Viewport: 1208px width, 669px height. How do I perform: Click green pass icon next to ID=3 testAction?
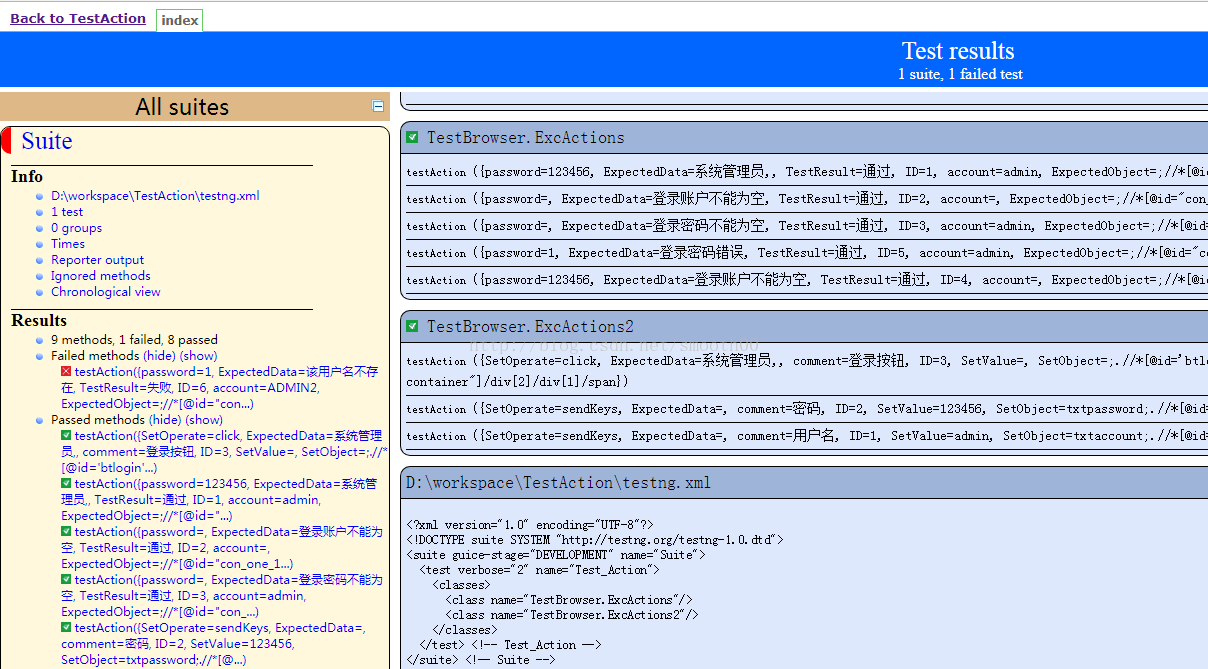tap(66, 579)
